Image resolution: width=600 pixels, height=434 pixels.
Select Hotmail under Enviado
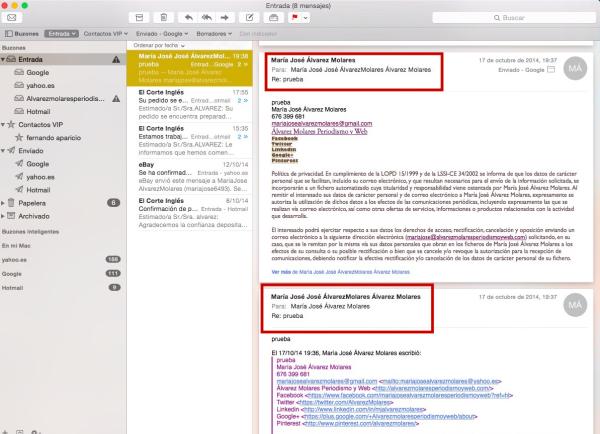38,189
